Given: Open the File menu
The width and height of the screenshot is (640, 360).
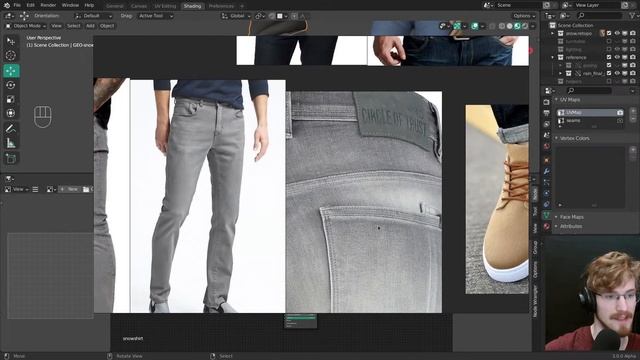Looking at the screenshot, I should 17,5.
